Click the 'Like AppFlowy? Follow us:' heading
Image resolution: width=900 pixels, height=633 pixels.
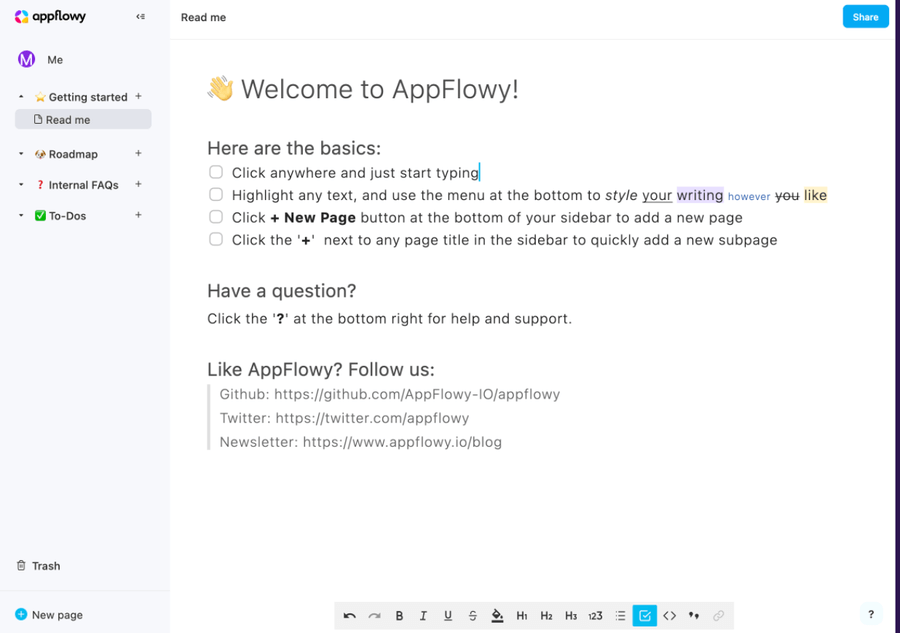pos(321,369)
